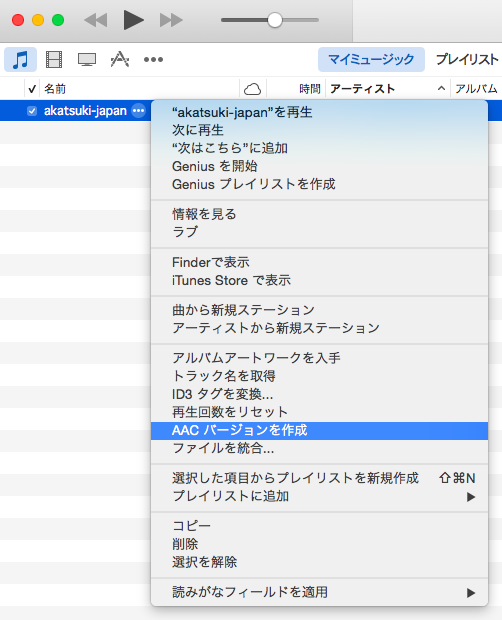Viewport: 502px width, 620px height.
Task: Click the volume slider knob
Action: pos(275,20)
